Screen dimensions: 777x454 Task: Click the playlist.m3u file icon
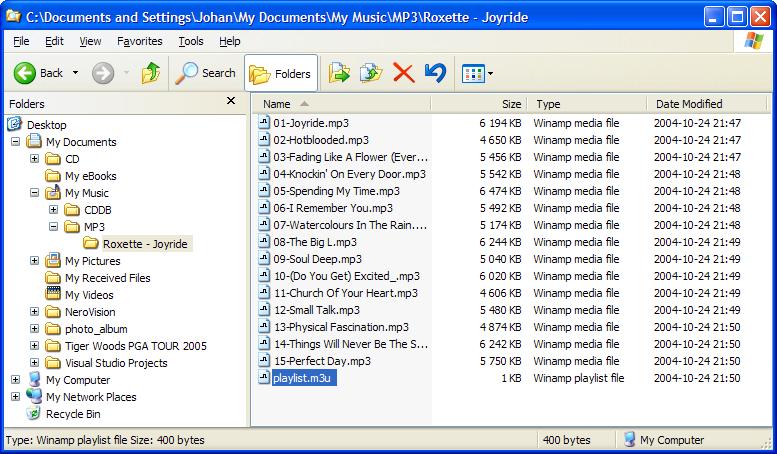[x=264, y=378]
